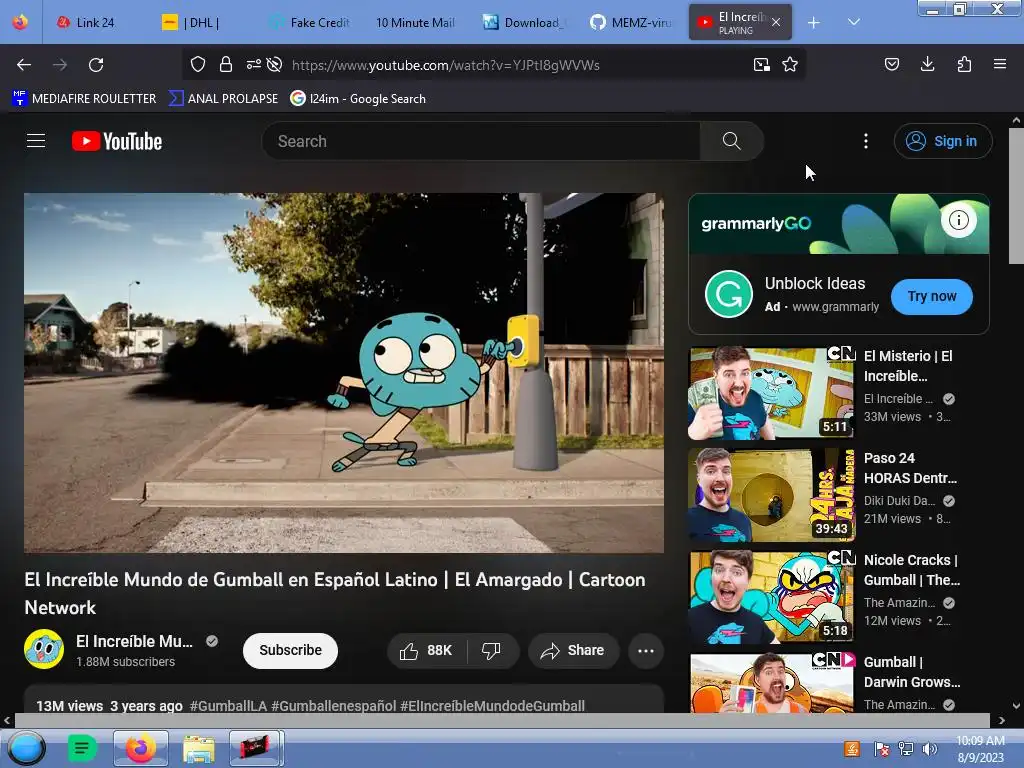
Task: List all tabs dropdown arrow
Action: [854, 22]
